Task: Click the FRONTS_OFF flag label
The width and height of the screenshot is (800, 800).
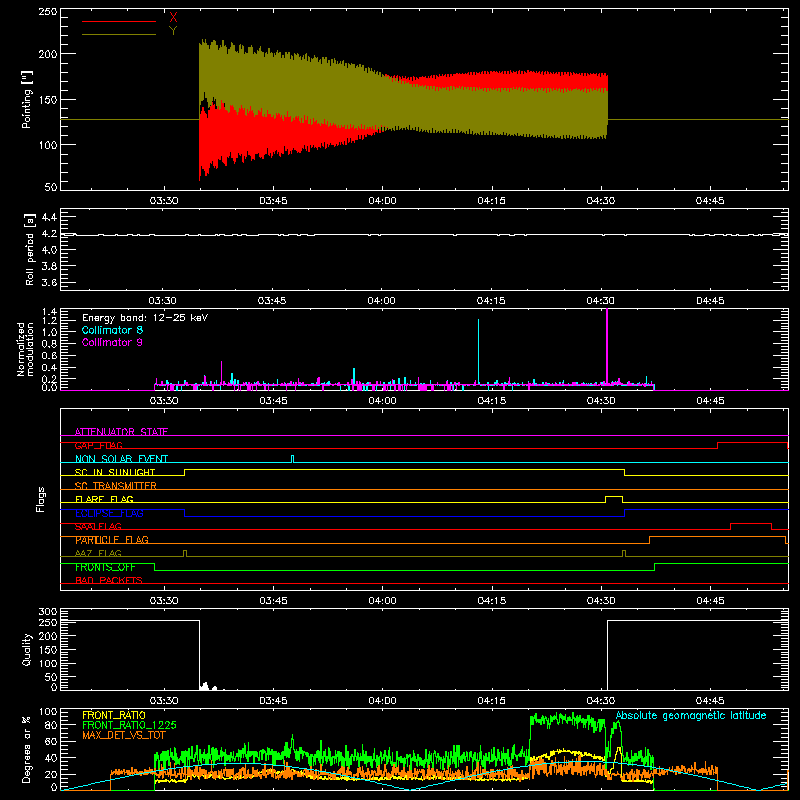Action: tap(105, 567)
